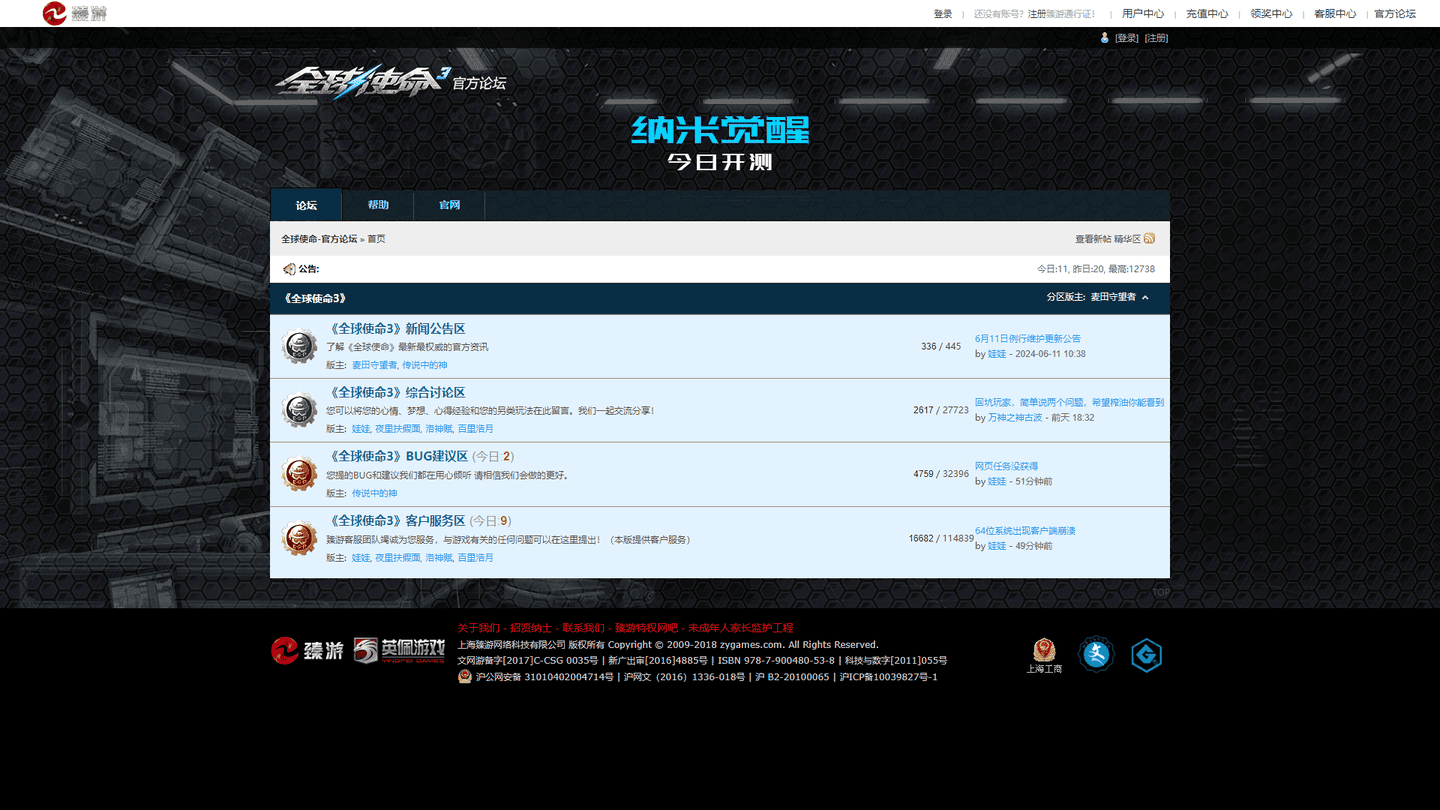The image size is (1440, 810).
Task: Open 《全球使命3》BUG建议区 forum
Action: [397, 456]
